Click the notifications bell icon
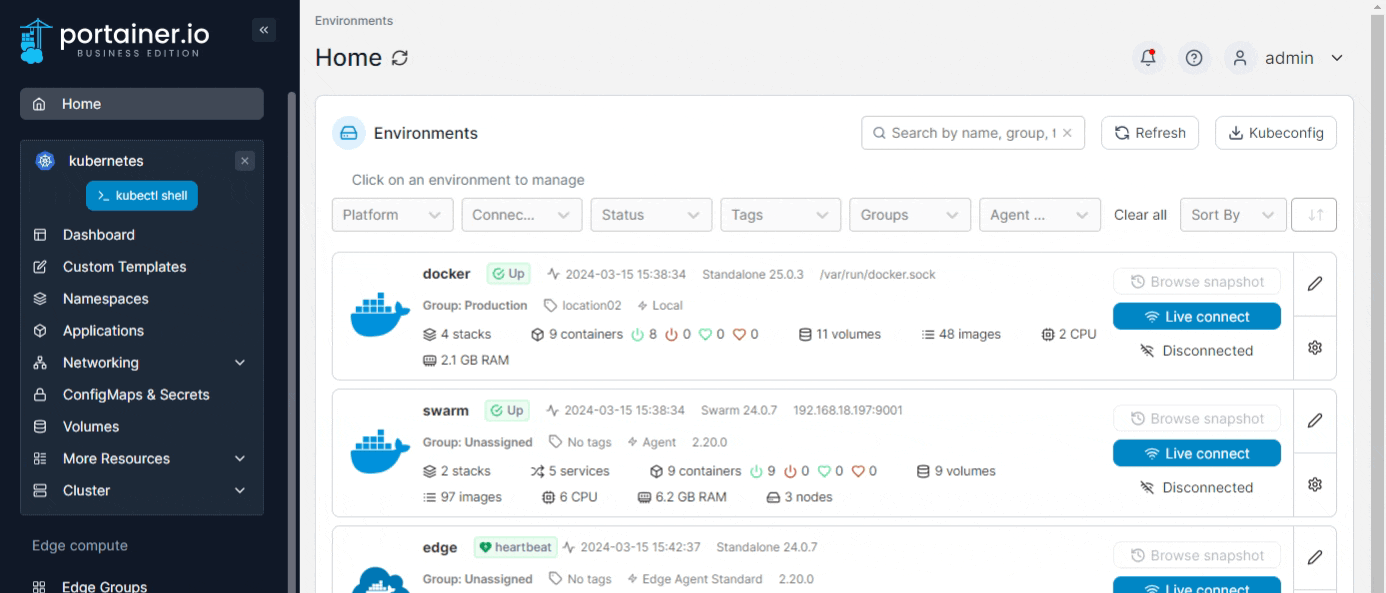This screenshot has width=1386, height=593. [1148, 58]
